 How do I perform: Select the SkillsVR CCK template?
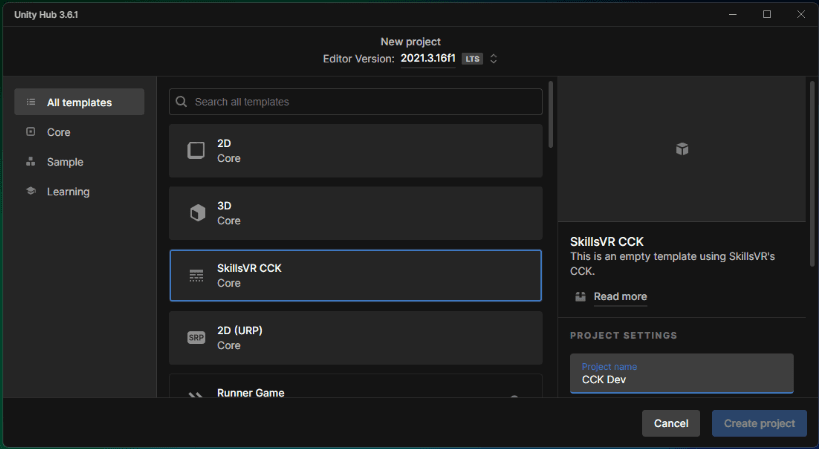pyautogui.click(x=356, y=275)
